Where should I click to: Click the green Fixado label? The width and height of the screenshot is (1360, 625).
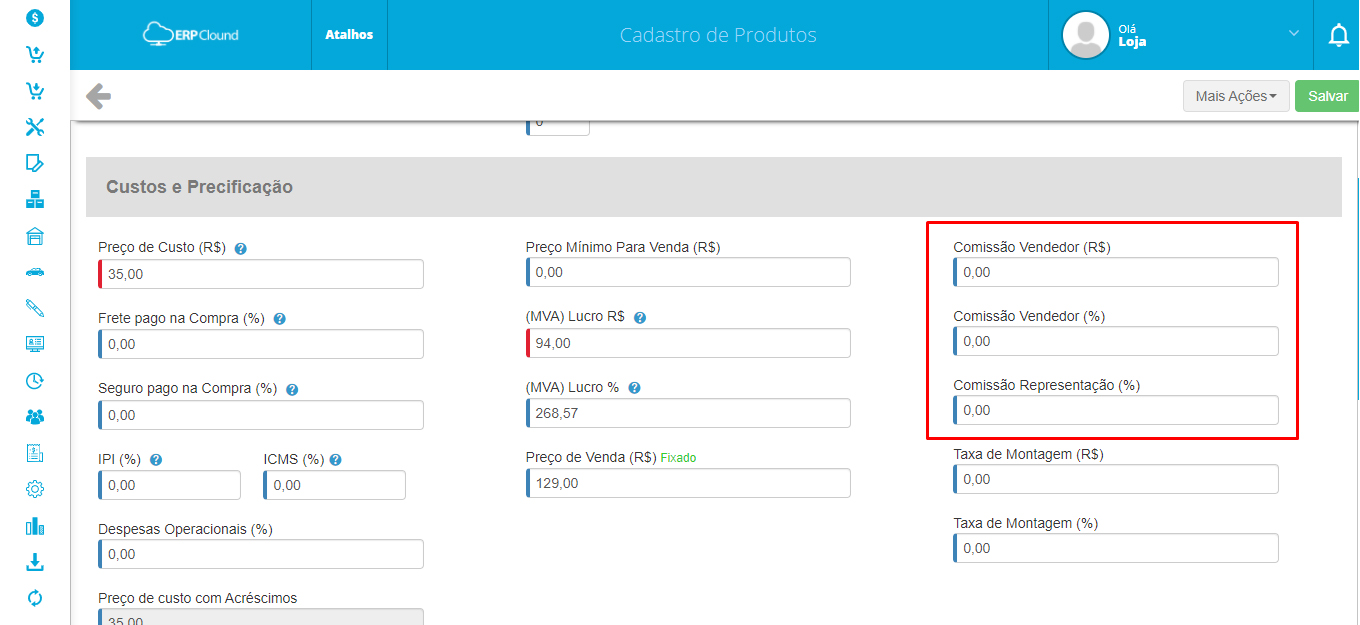point(678,458)
